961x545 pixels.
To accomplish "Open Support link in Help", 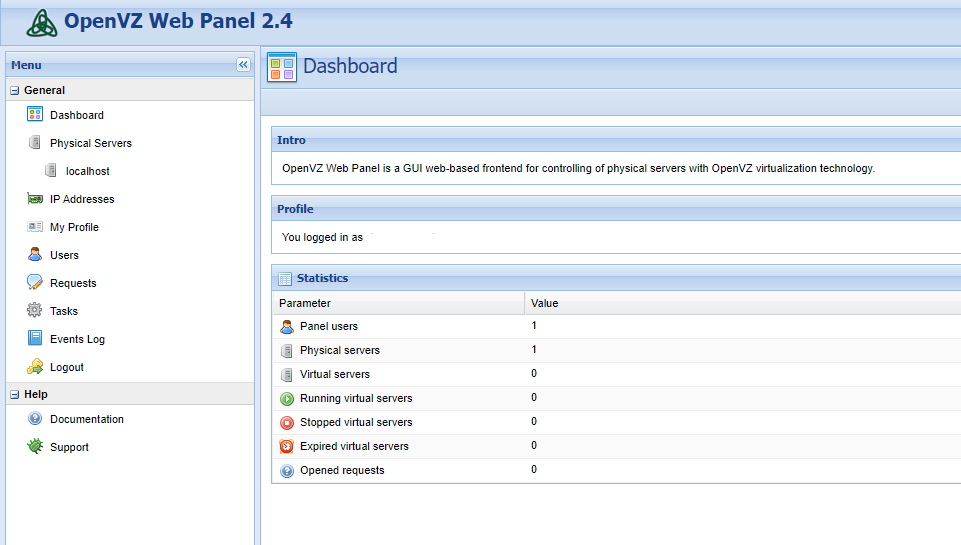I will 69,447.
